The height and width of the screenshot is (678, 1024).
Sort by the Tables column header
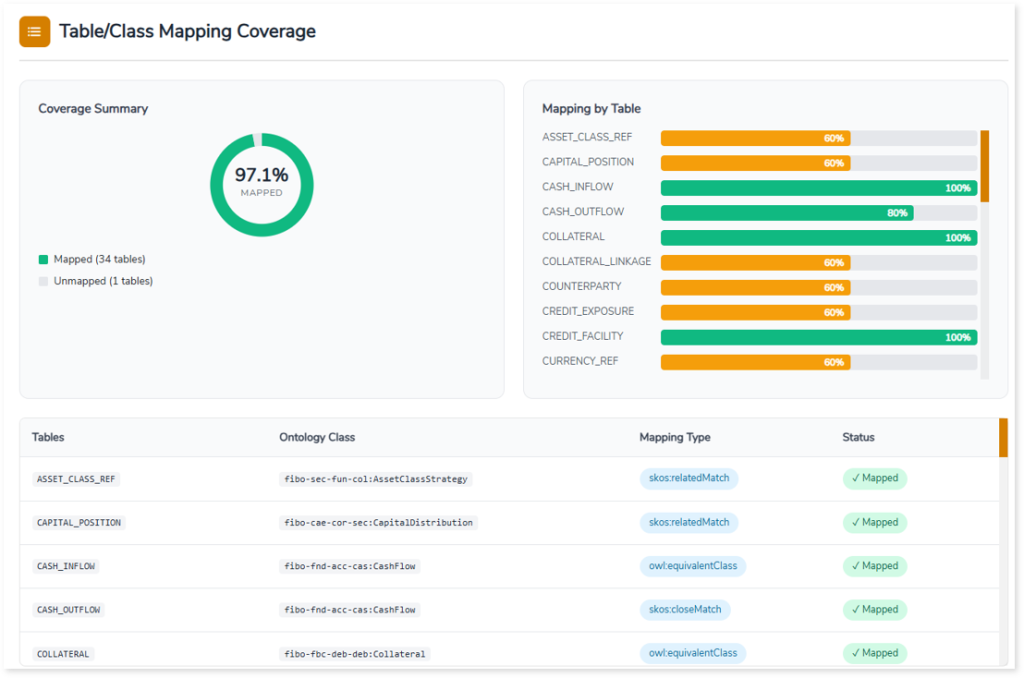click(48, 437)
